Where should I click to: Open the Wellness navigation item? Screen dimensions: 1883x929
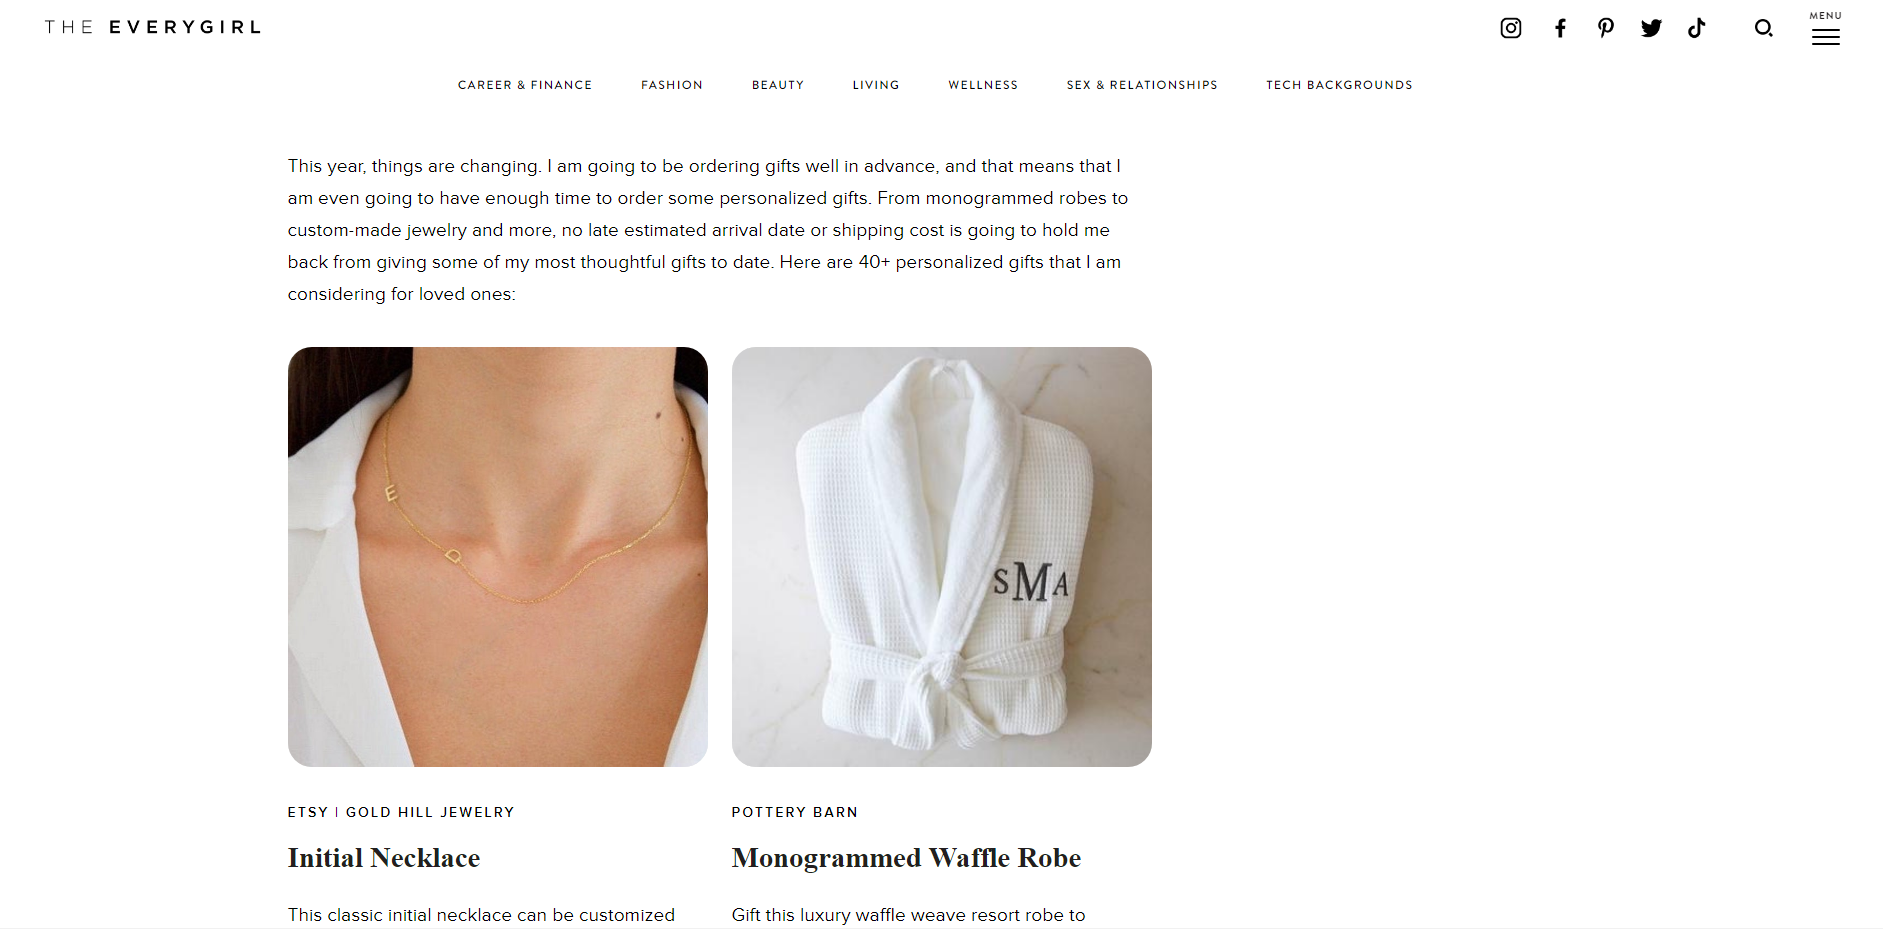point(983,85)
